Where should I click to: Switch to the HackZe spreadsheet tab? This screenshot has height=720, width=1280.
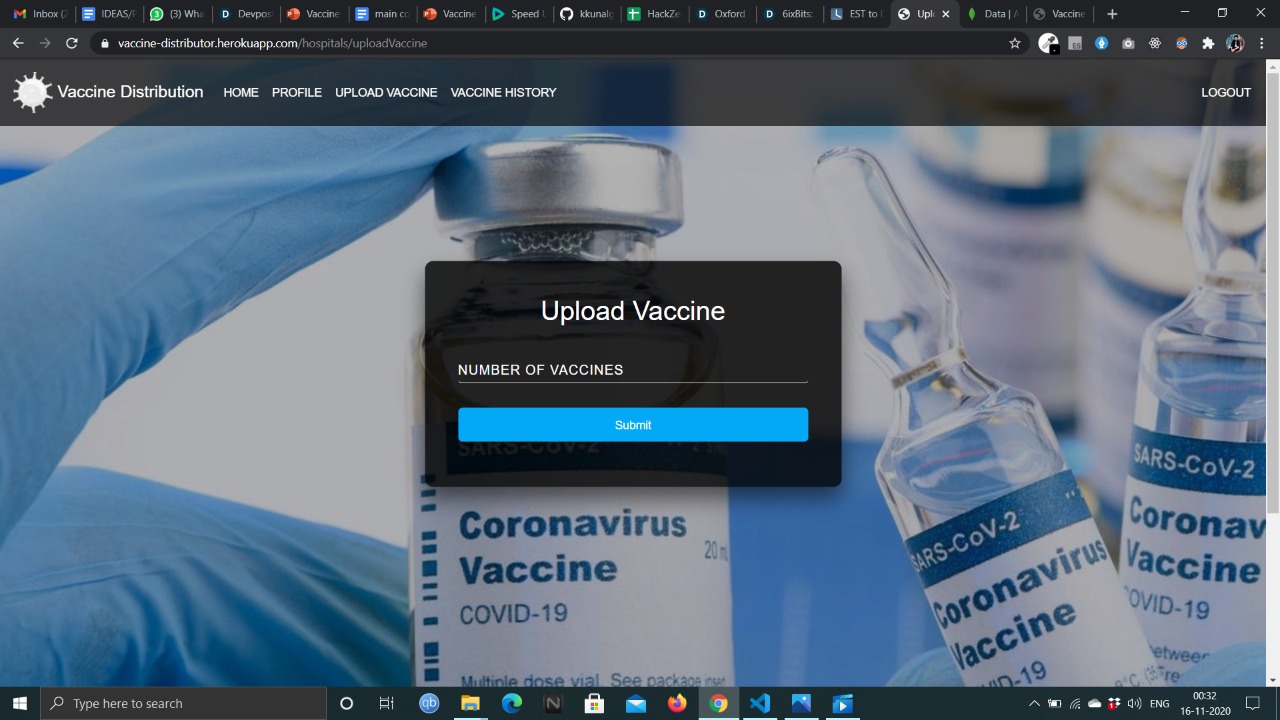click(x=655, y=14)
